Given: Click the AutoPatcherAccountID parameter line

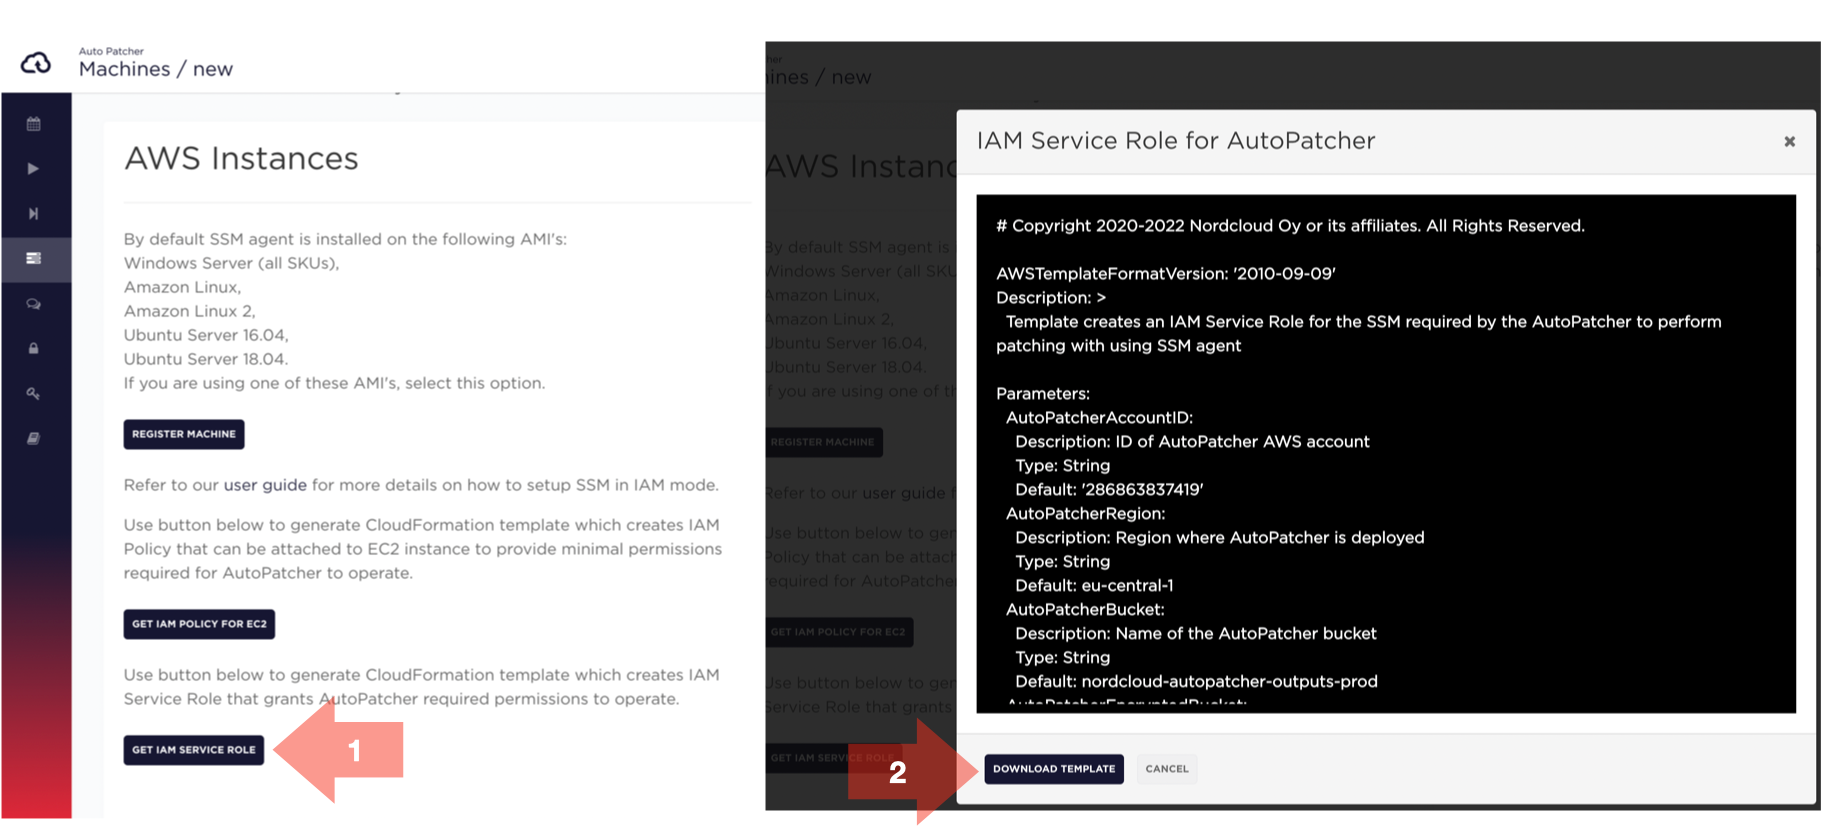Looking at the screenshot, I should coord(1099,418).
